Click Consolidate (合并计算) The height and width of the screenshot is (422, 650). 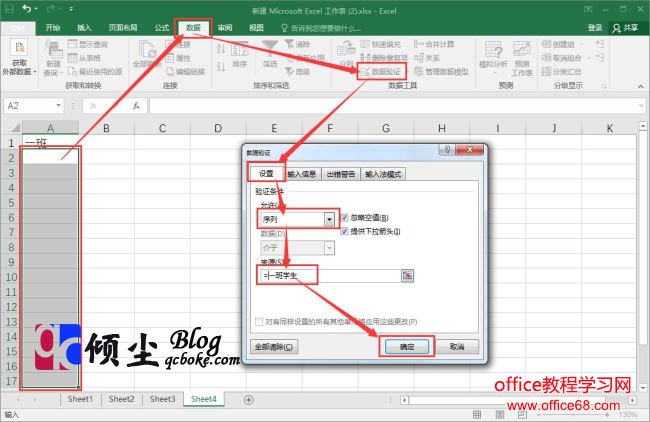click(x=434, y=44)
